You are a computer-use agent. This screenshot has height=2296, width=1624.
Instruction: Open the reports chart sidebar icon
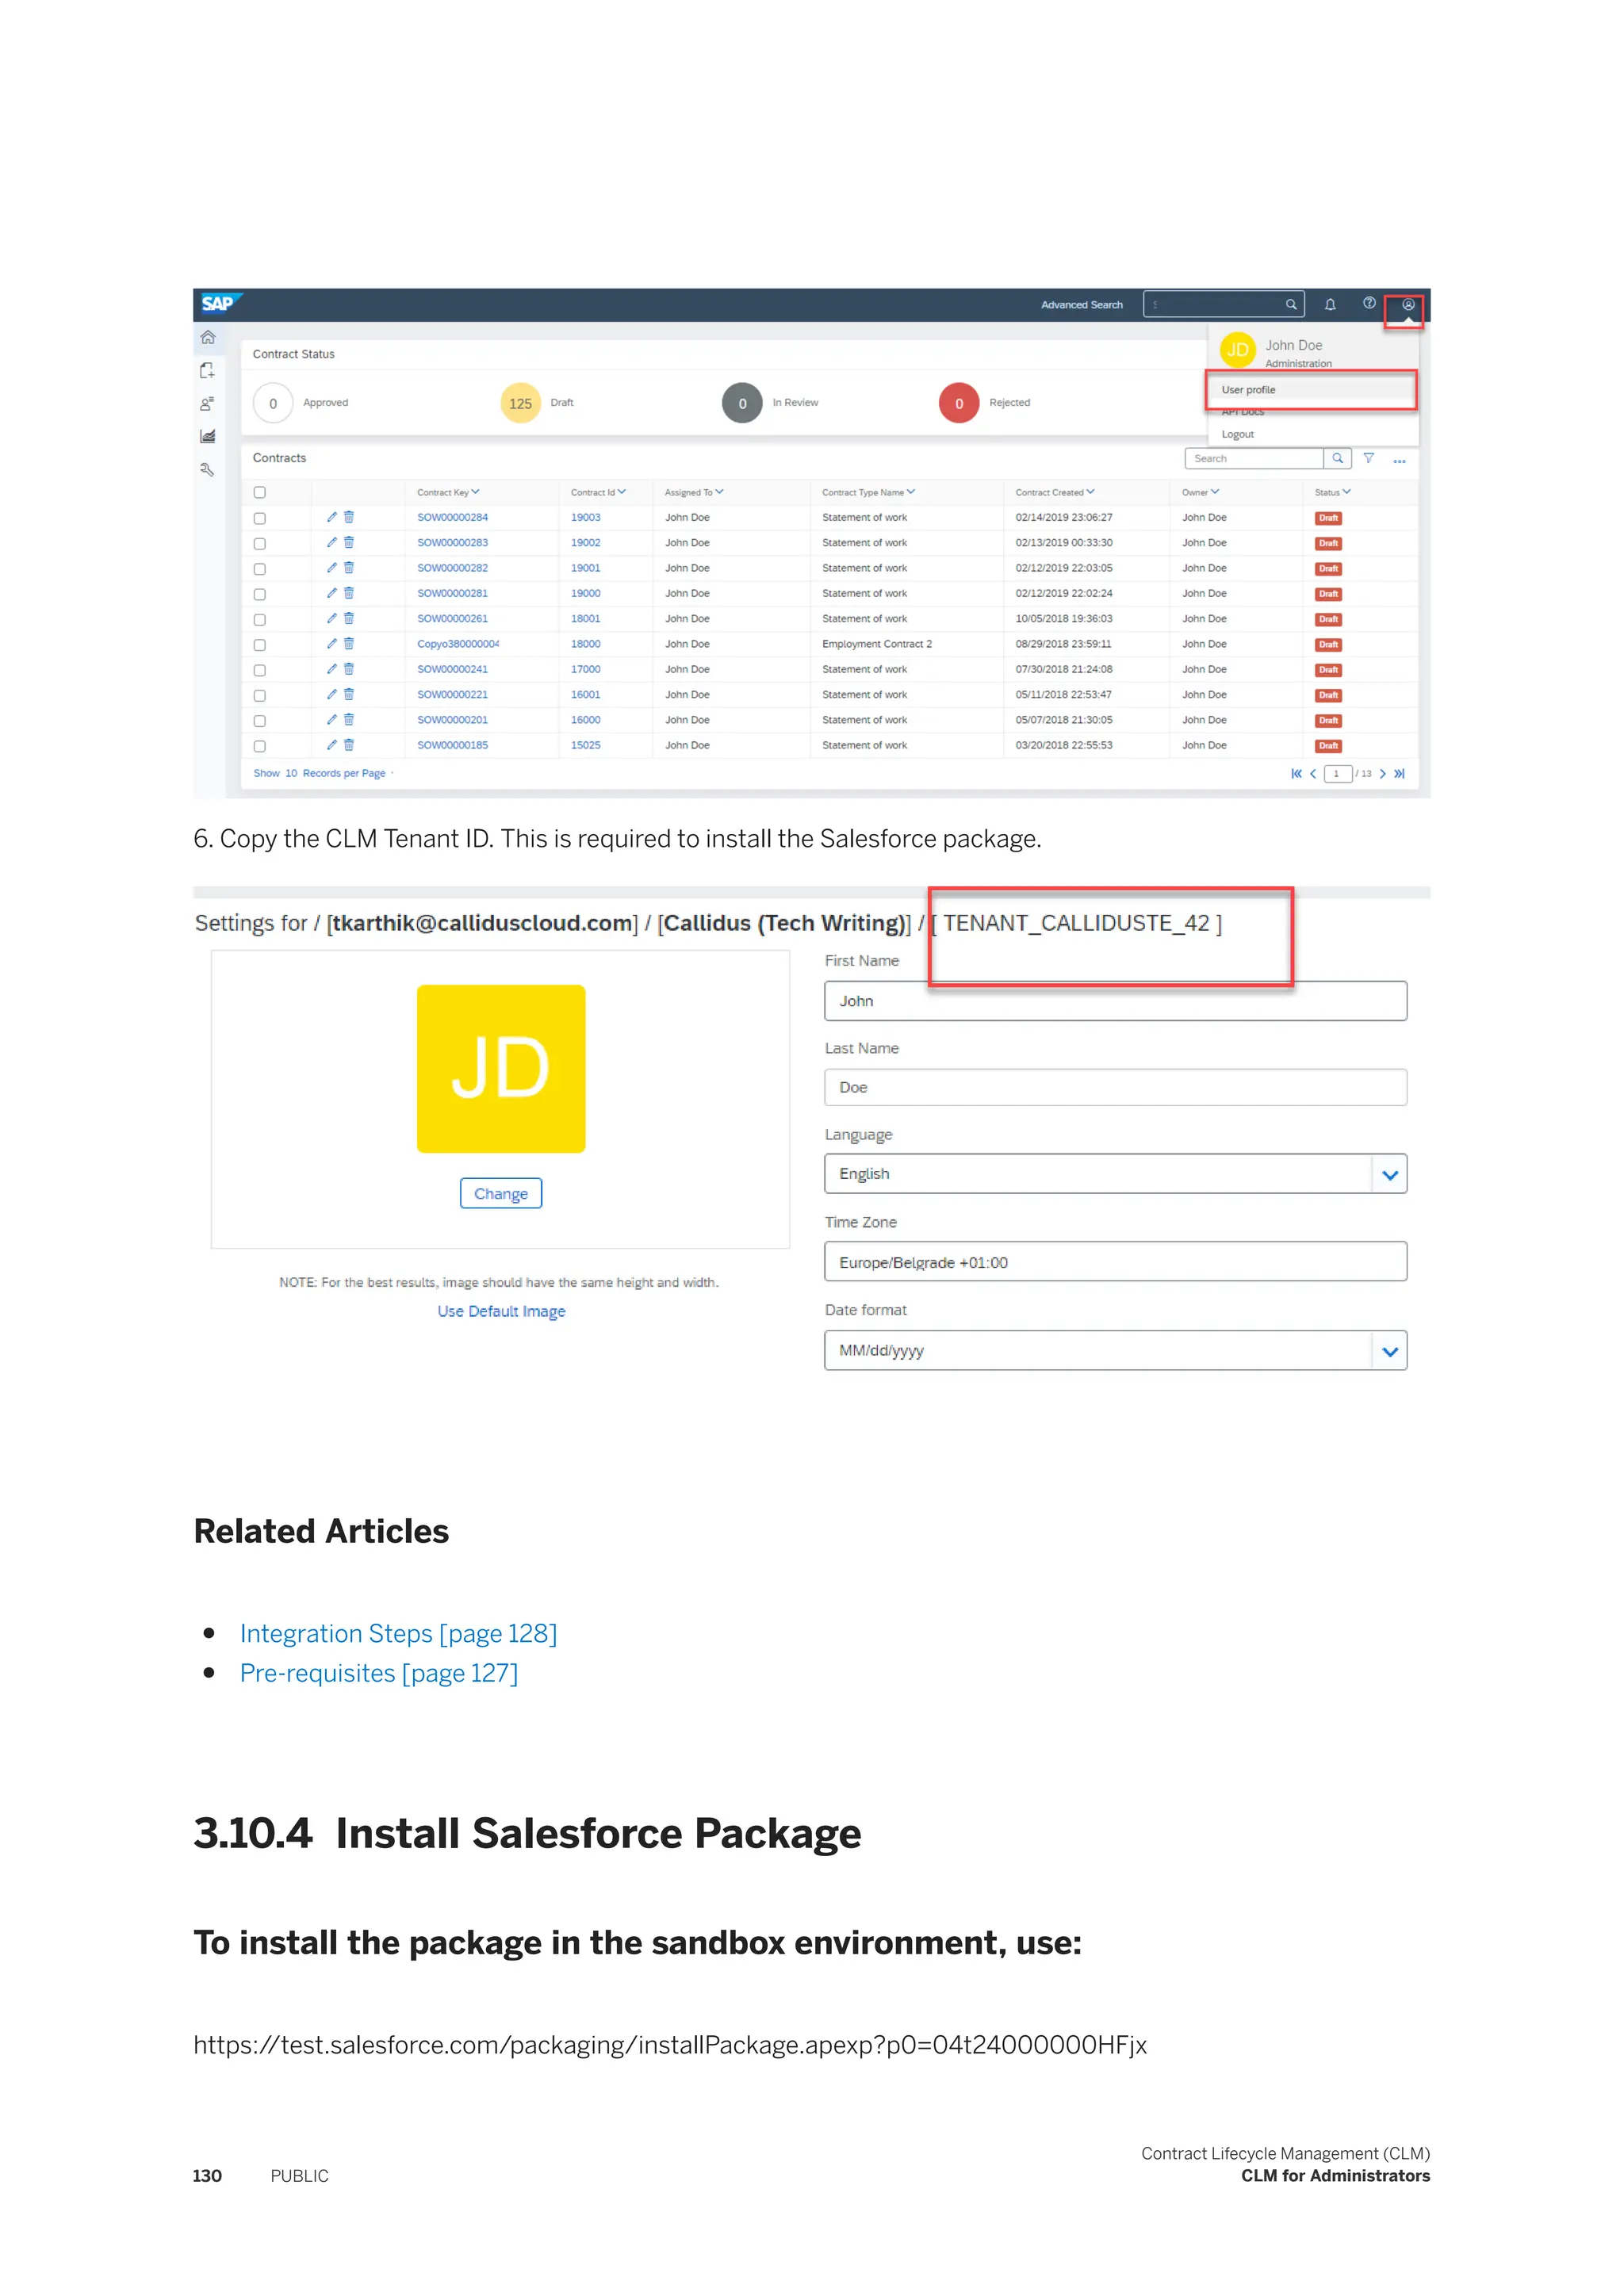click(x=207, y=436)
